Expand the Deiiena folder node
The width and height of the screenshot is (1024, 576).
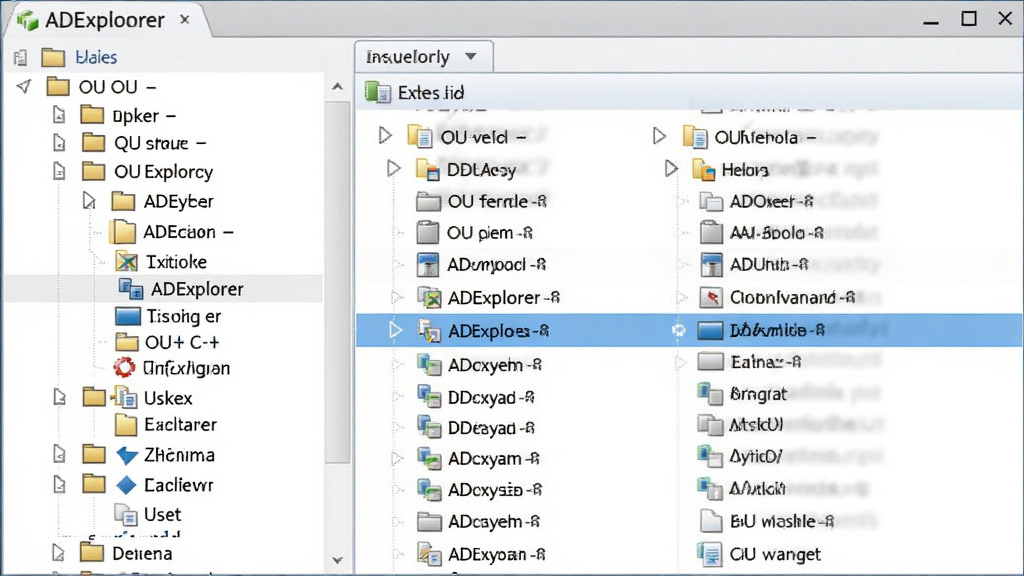point(59,553)
